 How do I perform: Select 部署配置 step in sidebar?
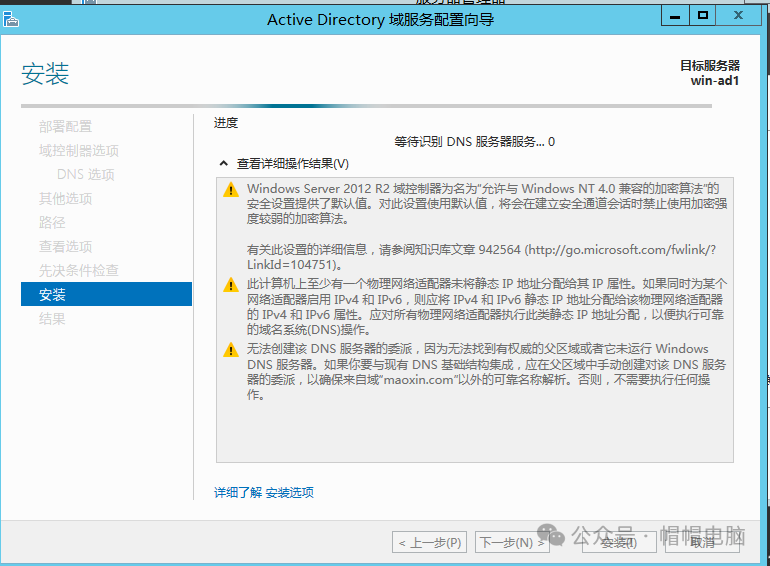(x=65, y=127)
